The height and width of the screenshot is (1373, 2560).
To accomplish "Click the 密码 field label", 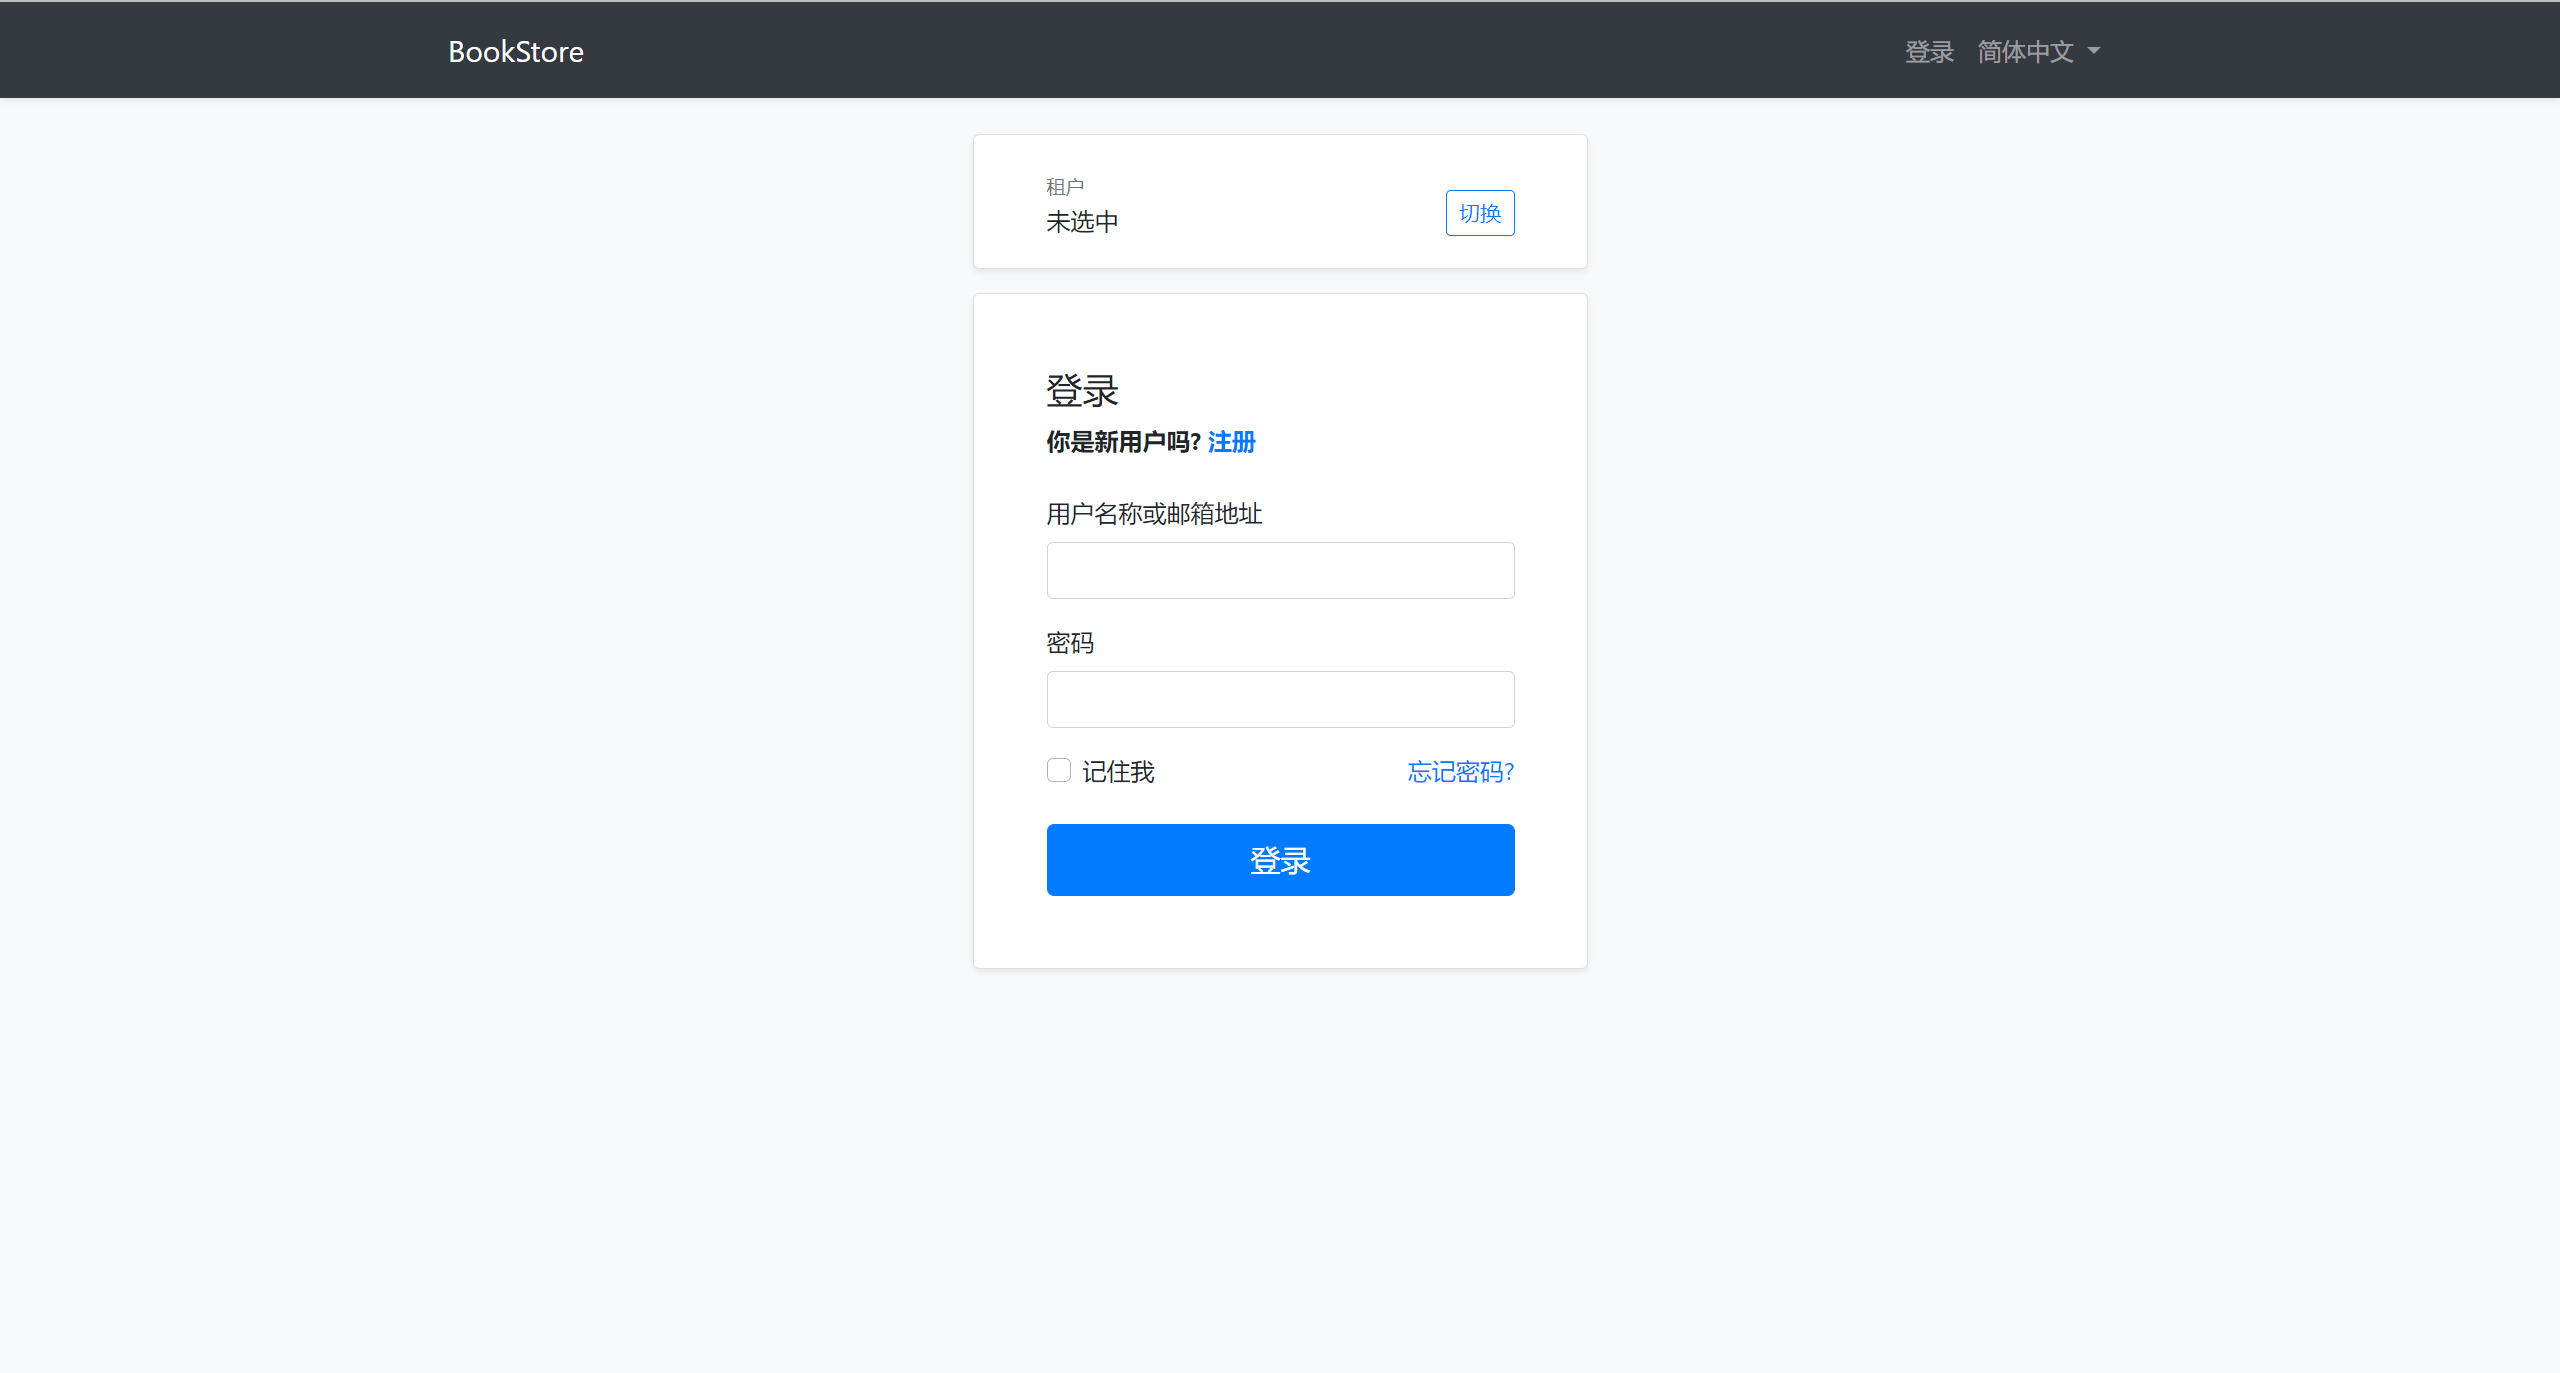I will click(1070, 643).
